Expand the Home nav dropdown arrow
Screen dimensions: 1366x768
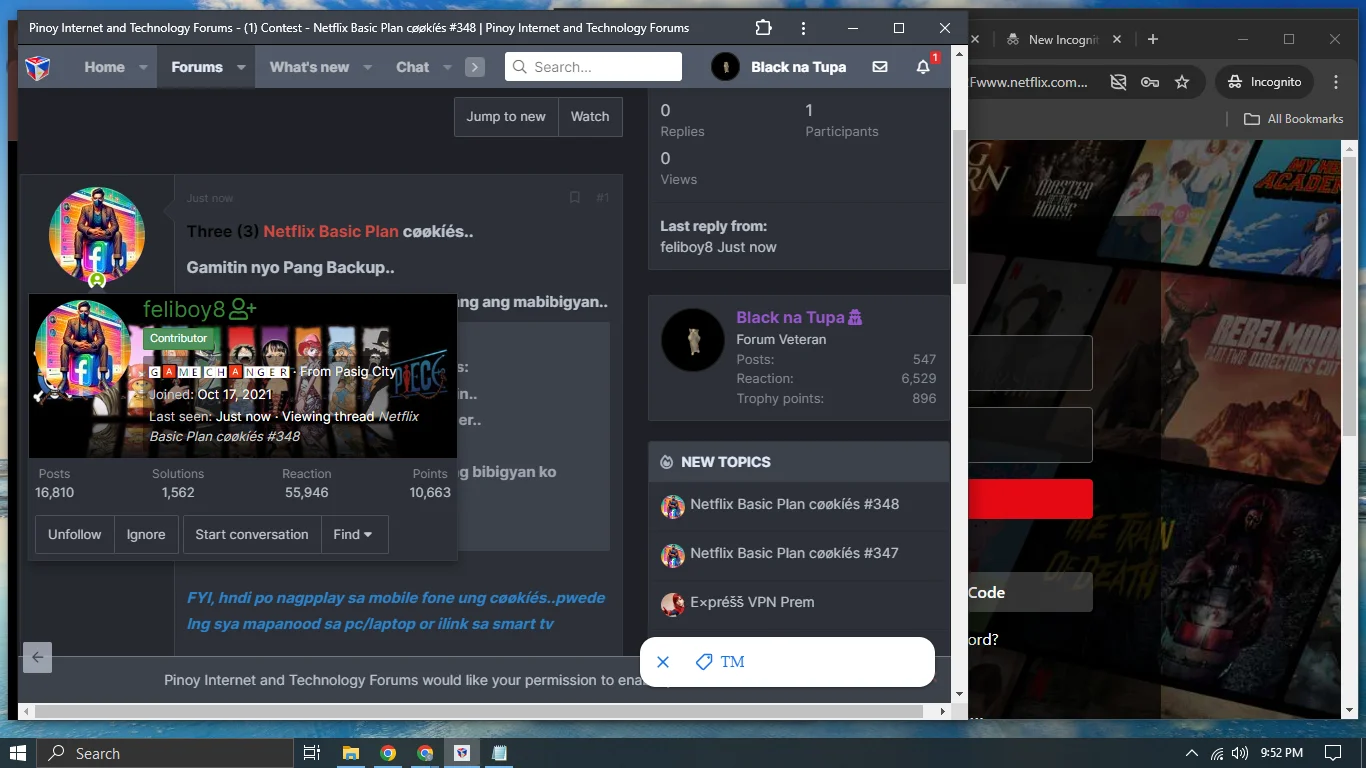tap(143, 67)
